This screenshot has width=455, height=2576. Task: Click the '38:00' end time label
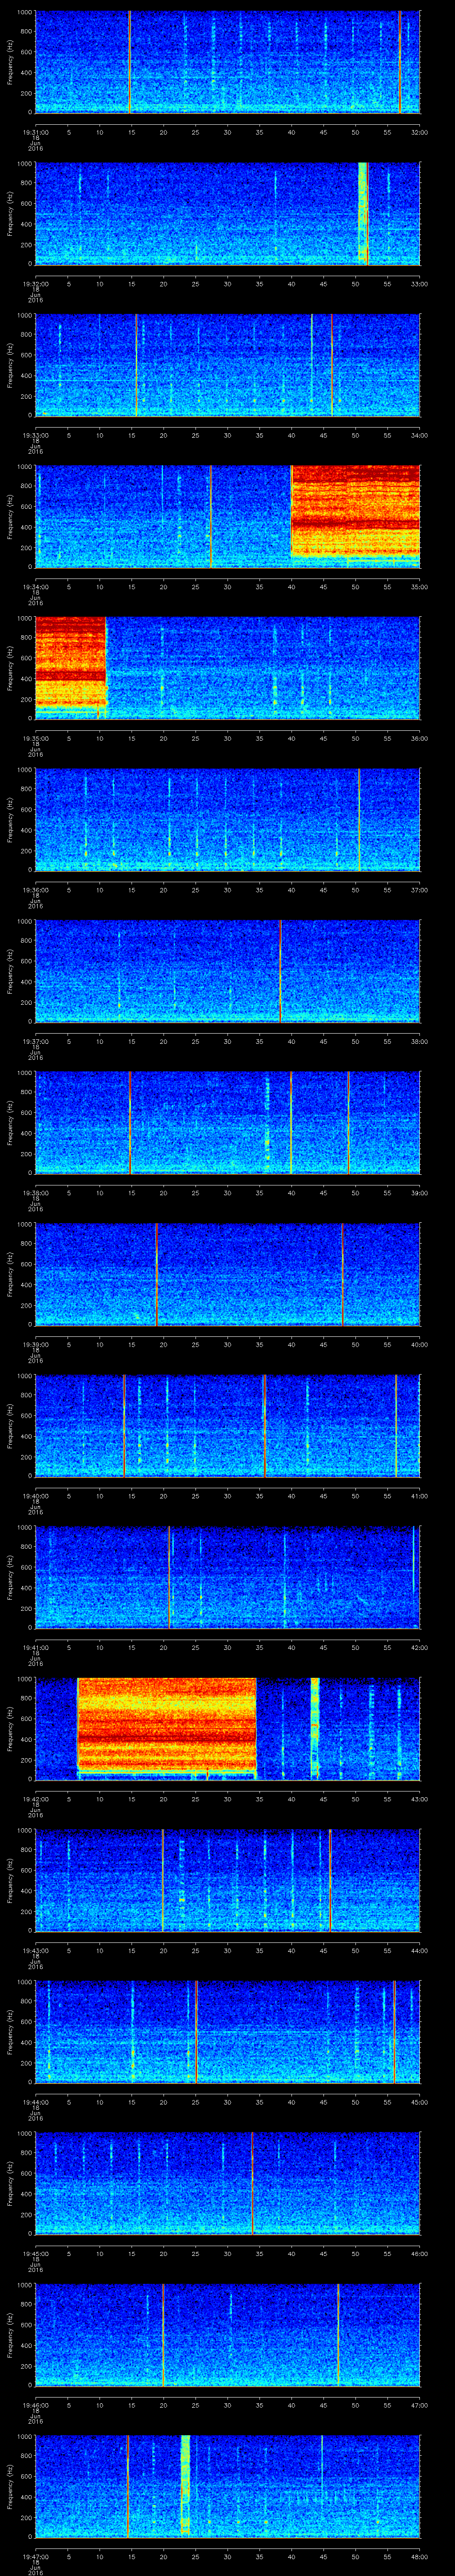tap(419, 1042)
